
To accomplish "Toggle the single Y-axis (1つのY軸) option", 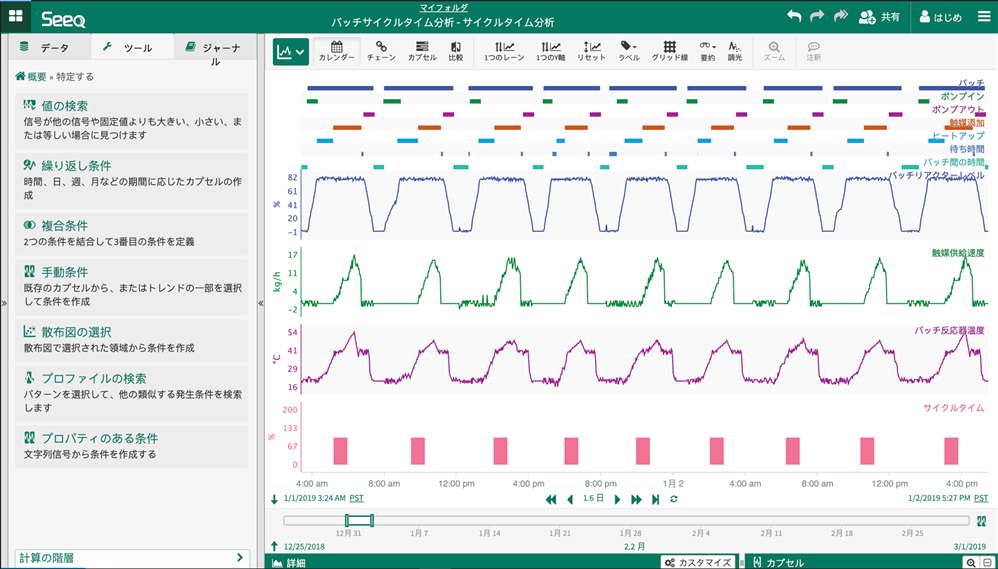I will point(550,51).
